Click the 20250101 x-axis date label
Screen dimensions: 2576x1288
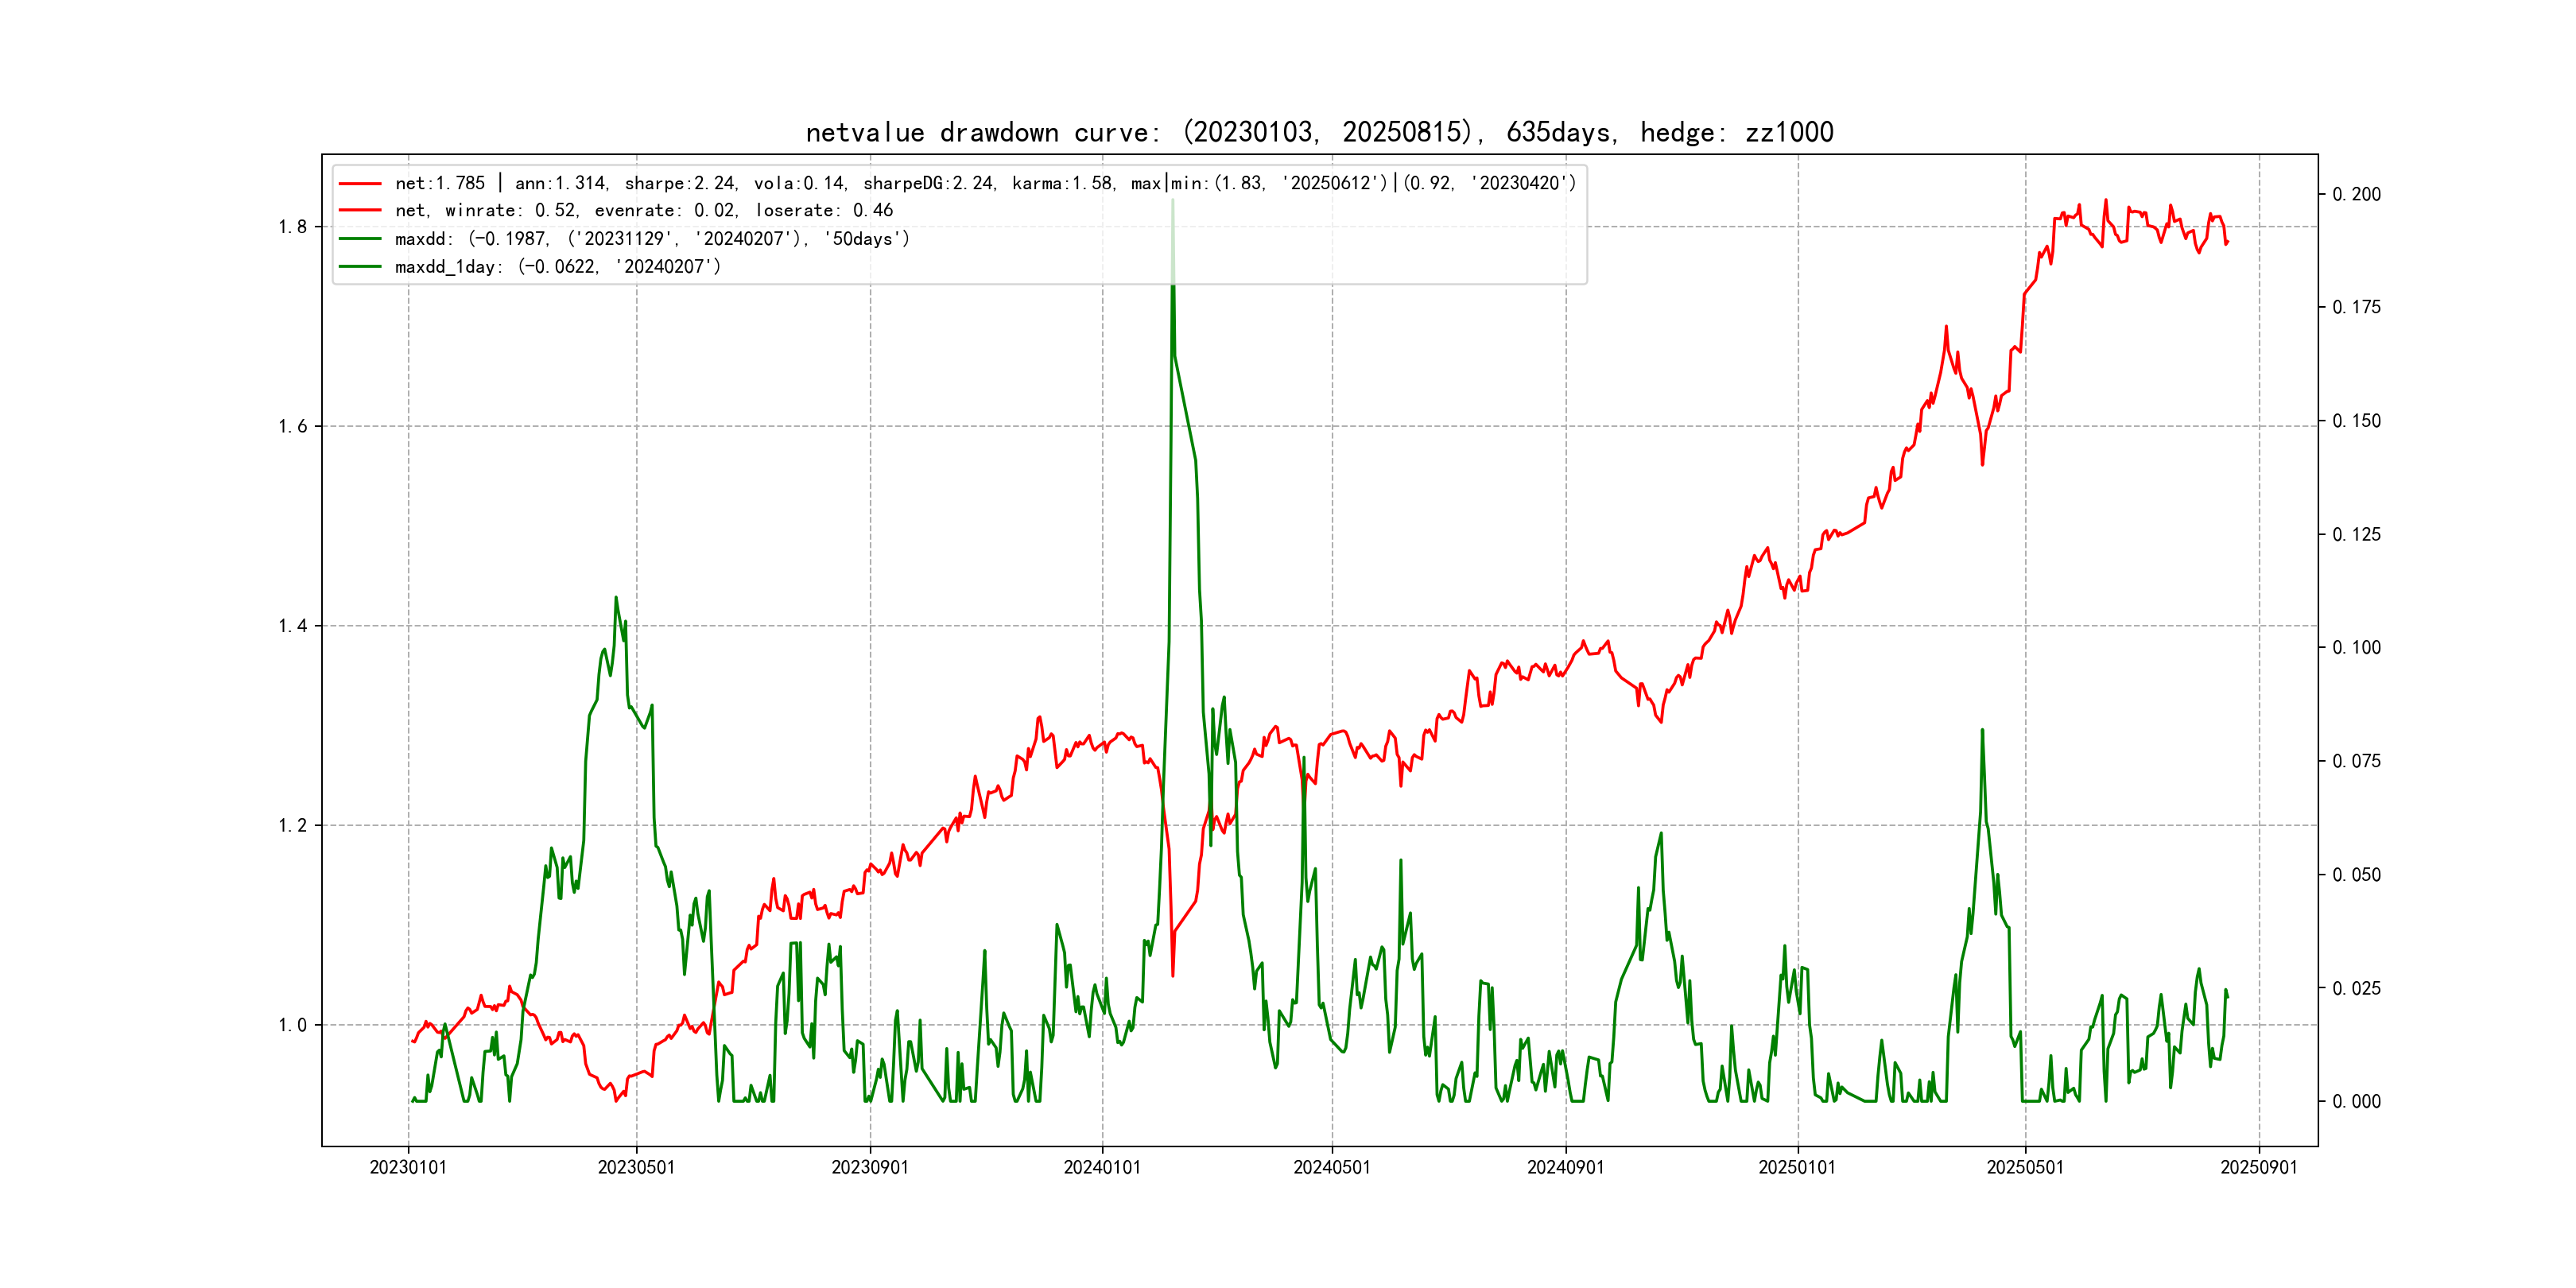(x=1797, y=1167)
